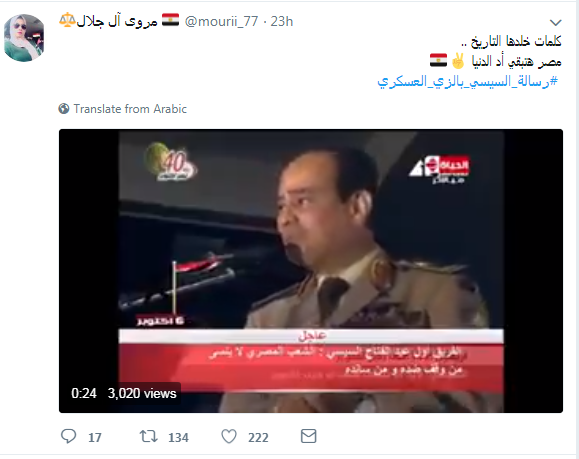Click the 0:24 video duration label

tap(84, 393)
